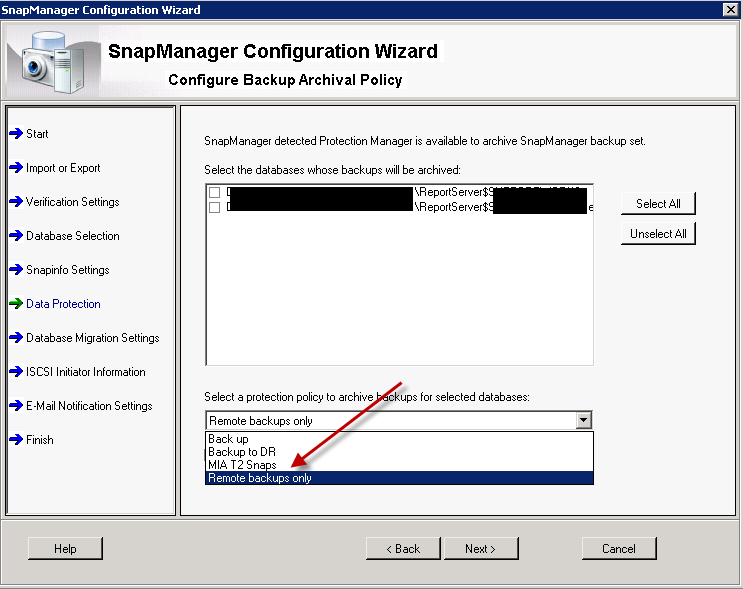
Task: Select the first ReportServer database row text
Action: [410, 192]
